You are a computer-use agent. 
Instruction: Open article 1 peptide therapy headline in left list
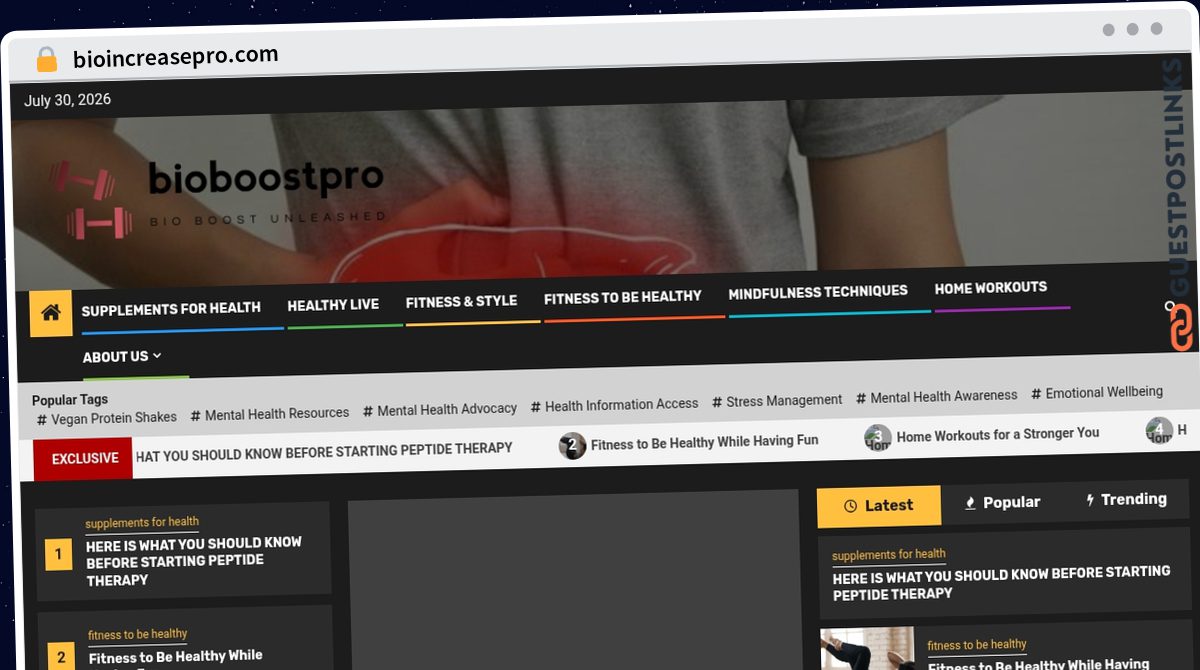tap(193, 561)
